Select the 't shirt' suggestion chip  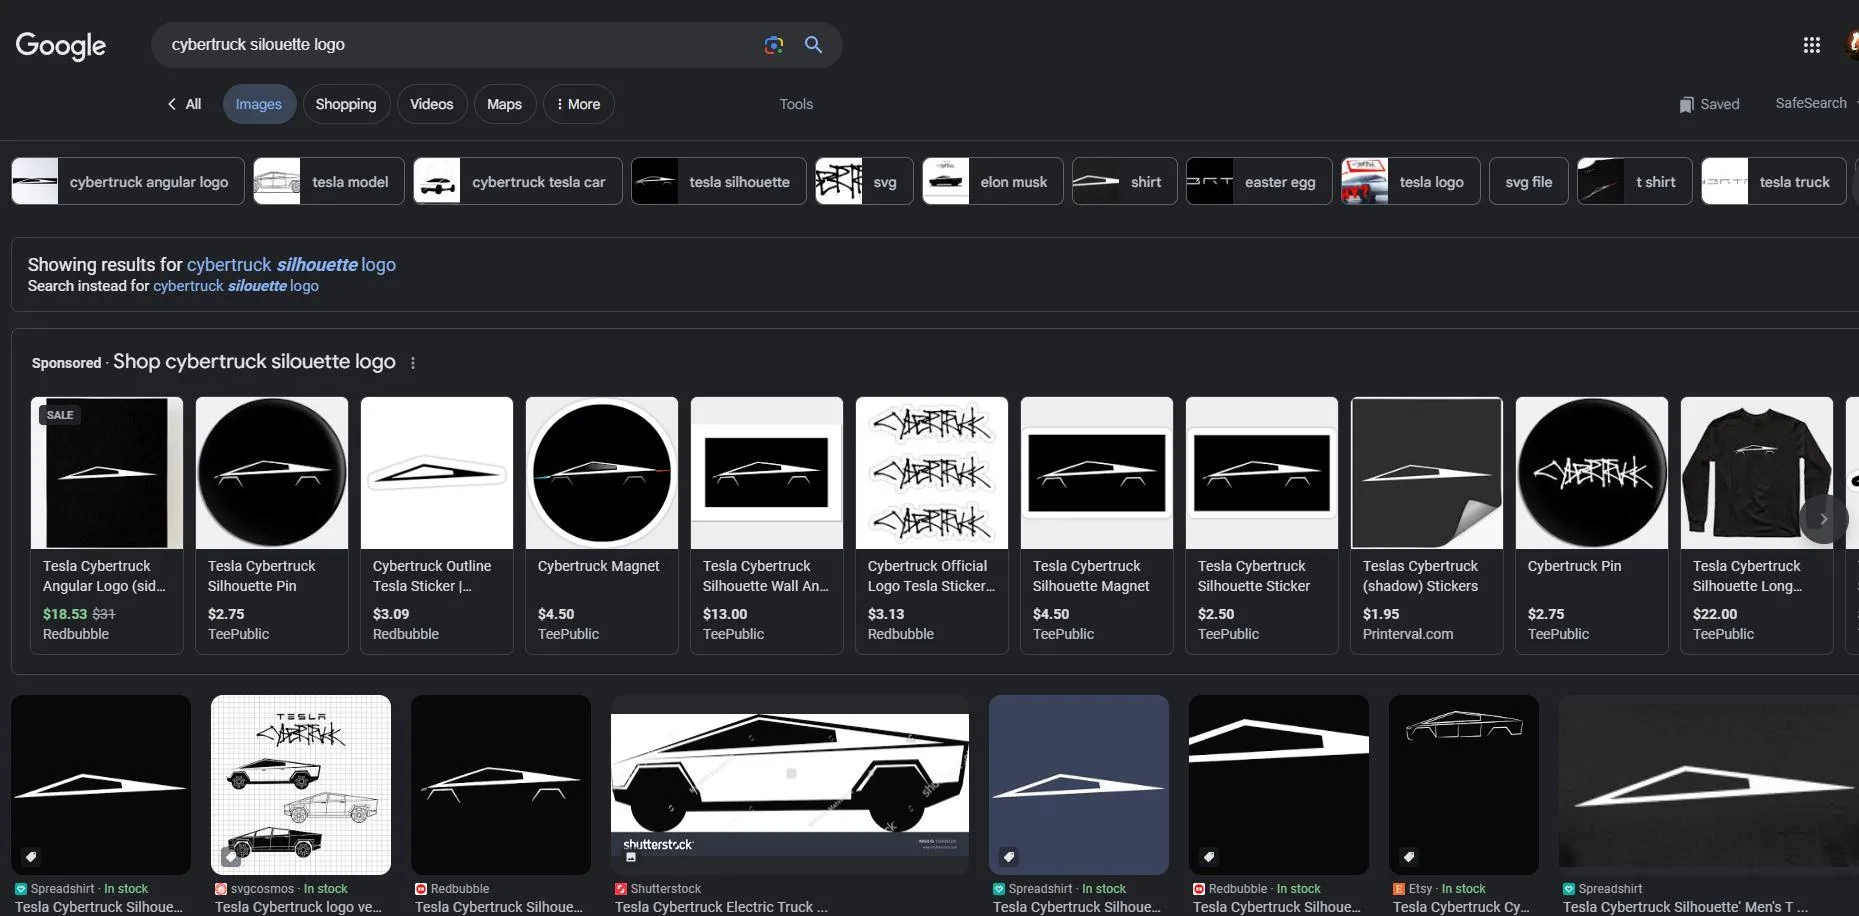coord(1635,182)
